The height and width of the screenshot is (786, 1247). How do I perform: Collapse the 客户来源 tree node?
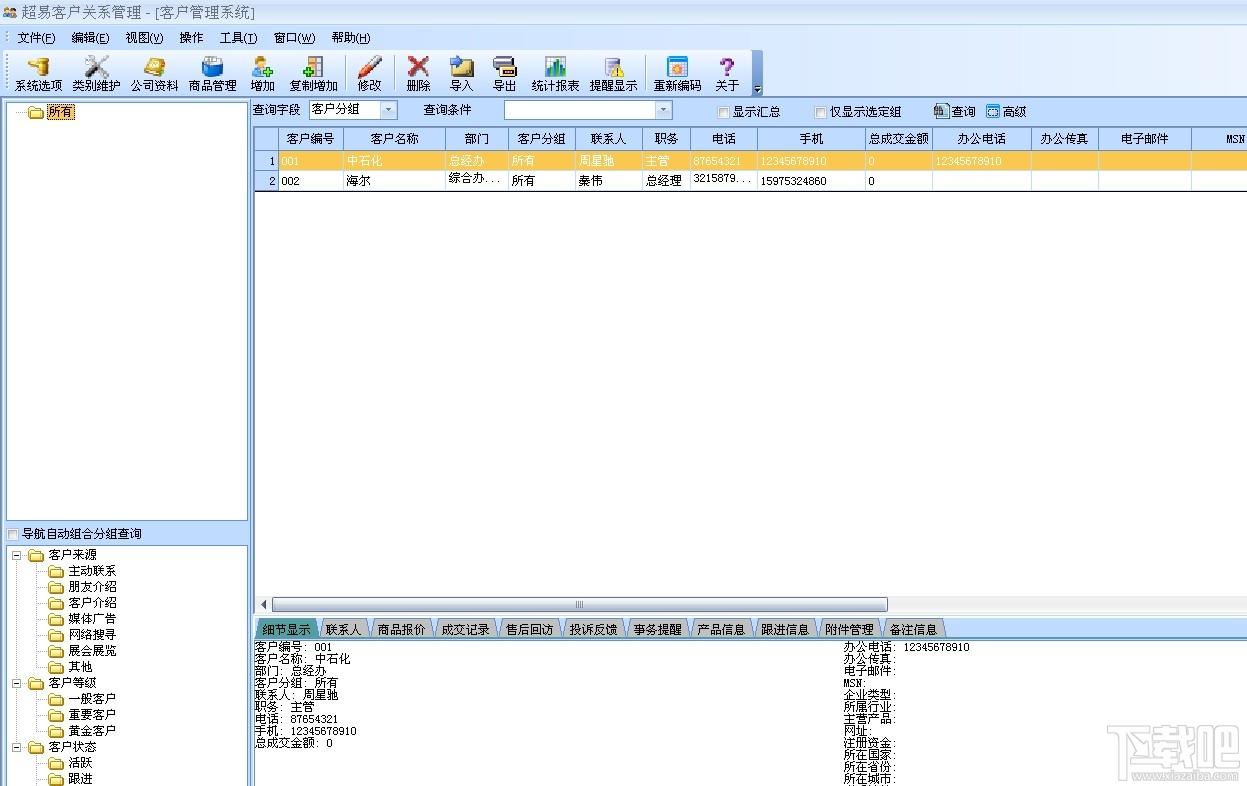point(17,555)
